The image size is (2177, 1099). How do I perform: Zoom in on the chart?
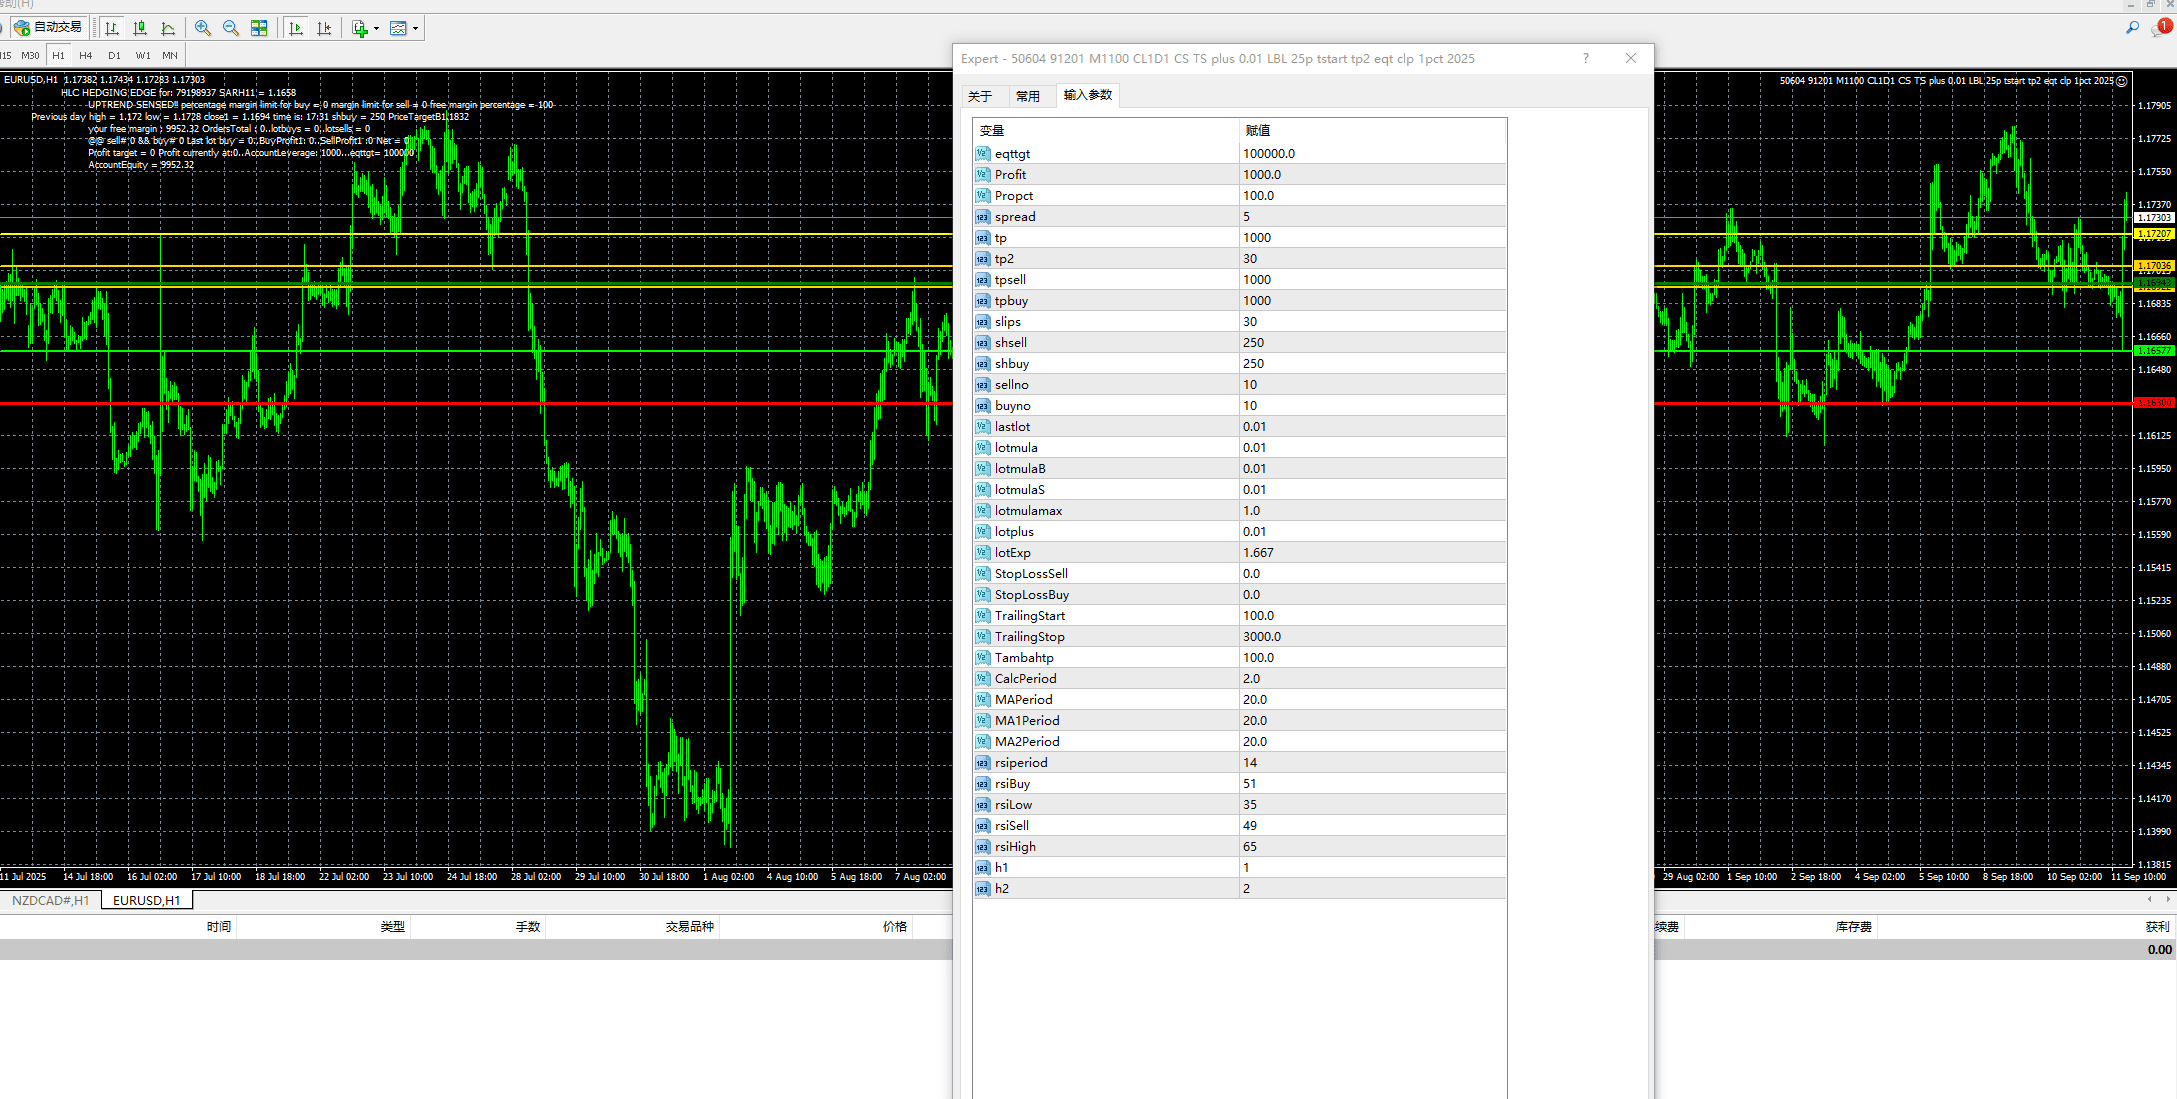pyautogui.click(x=203, y=28)
